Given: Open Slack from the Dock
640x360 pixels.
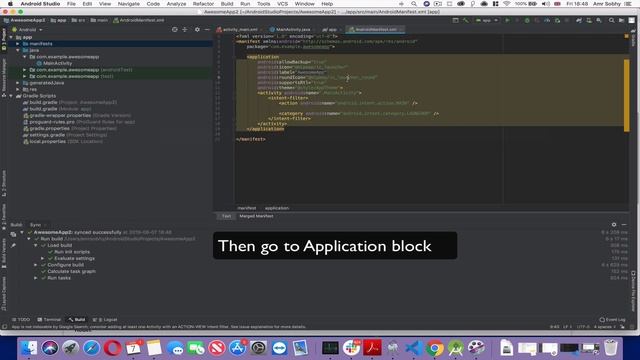Looking at the screenshot, I should tap(351, 348).
